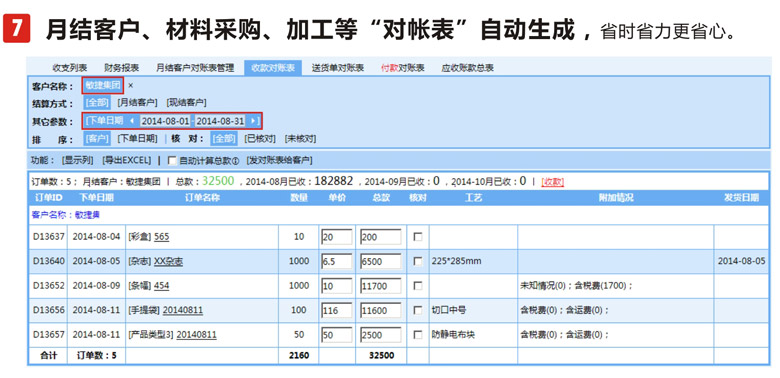Check 核对 box for order D13637
The width and height of the screenshot is (780, 378).
click(418, 237)
